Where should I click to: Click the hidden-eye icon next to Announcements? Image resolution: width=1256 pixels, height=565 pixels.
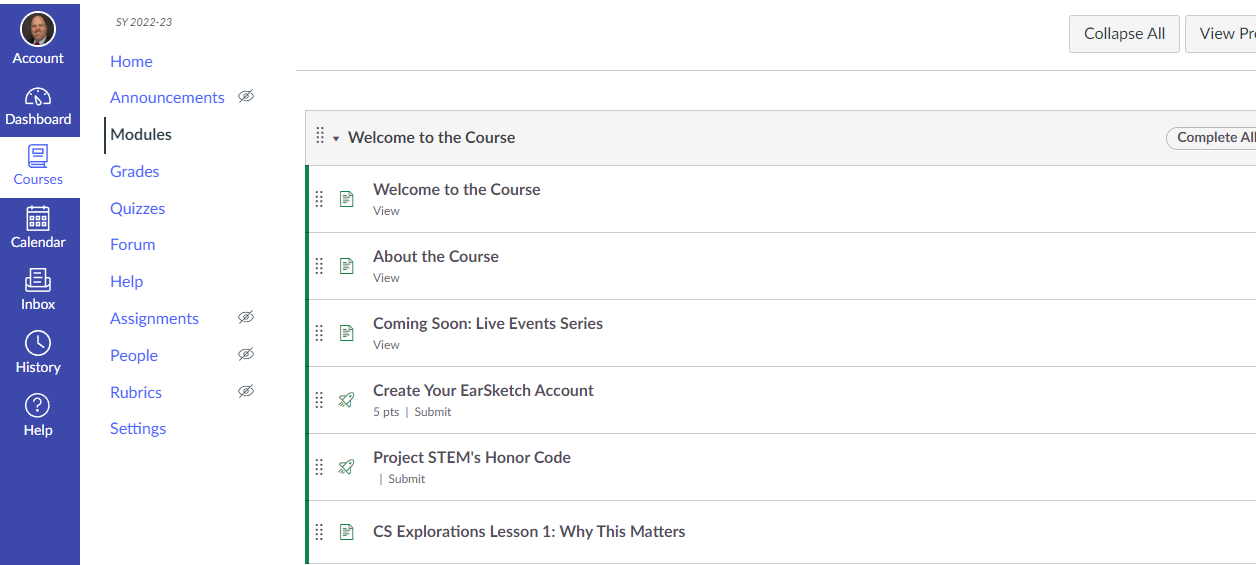pyautogui.click(x=246, y=97)
